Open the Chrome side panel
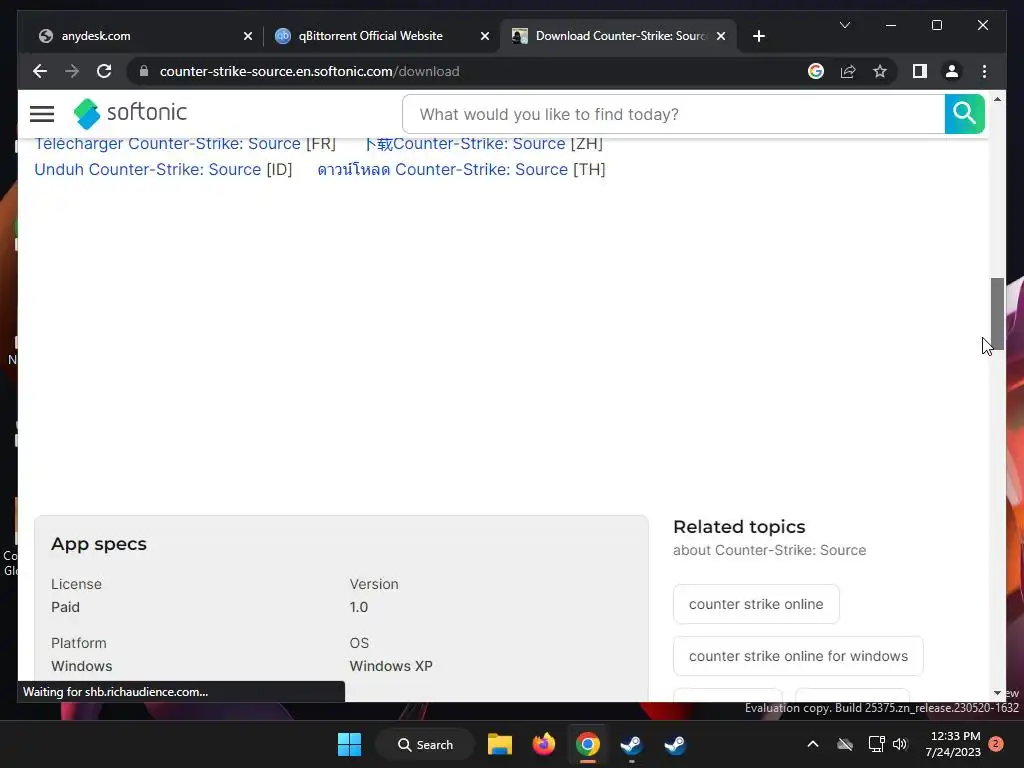 pyautogui.click(x=920, y=71)
